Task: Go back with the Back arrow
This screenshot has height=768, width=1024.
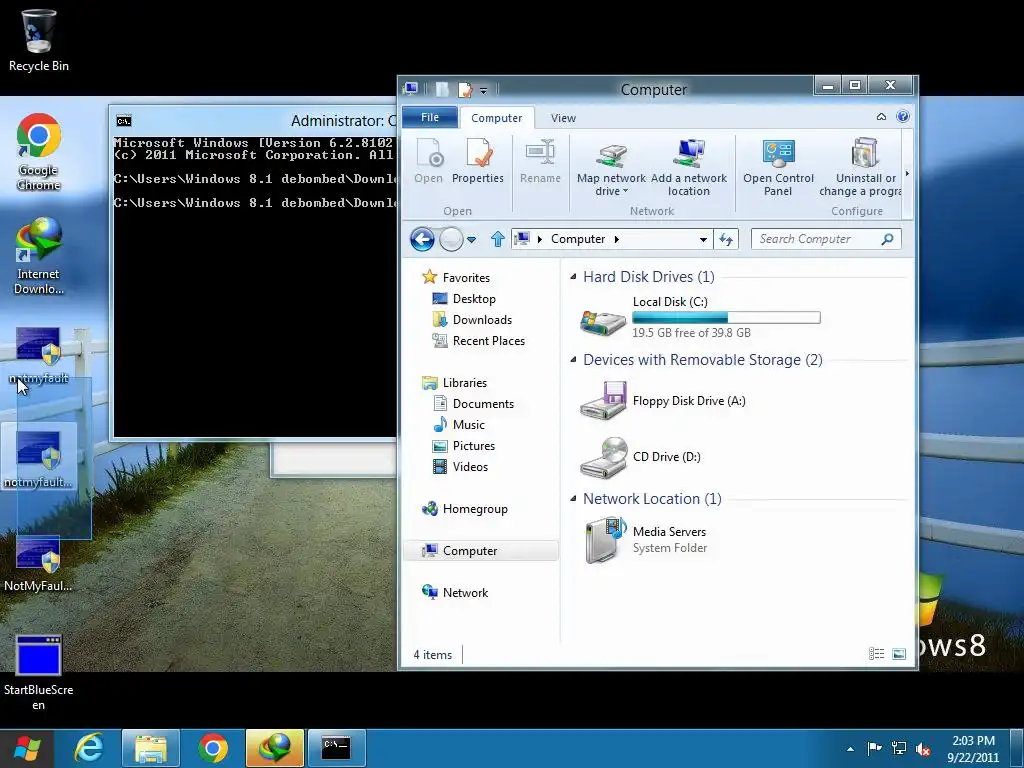Action: tap(422, 239)
